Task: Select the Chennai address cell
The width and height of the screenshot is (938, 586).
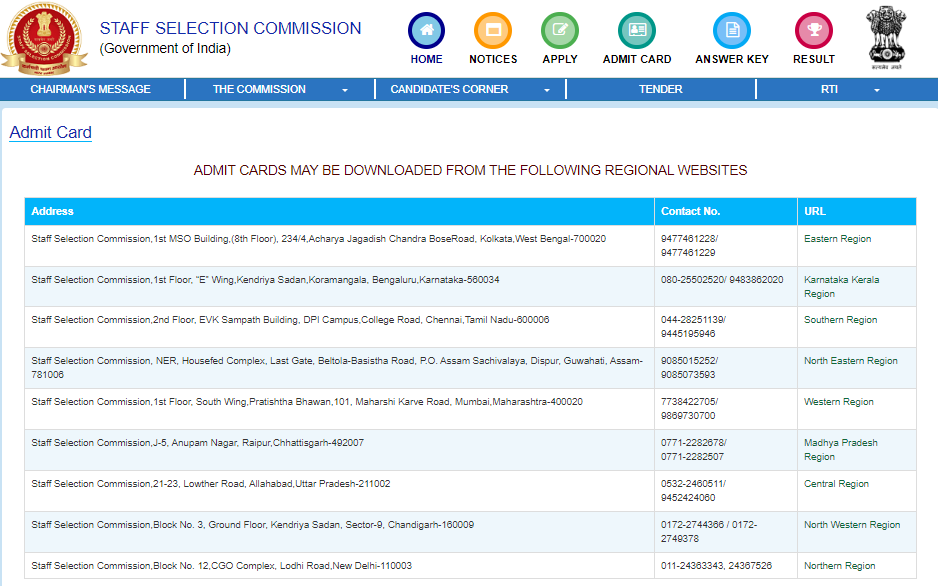Action: coord(339,327)
